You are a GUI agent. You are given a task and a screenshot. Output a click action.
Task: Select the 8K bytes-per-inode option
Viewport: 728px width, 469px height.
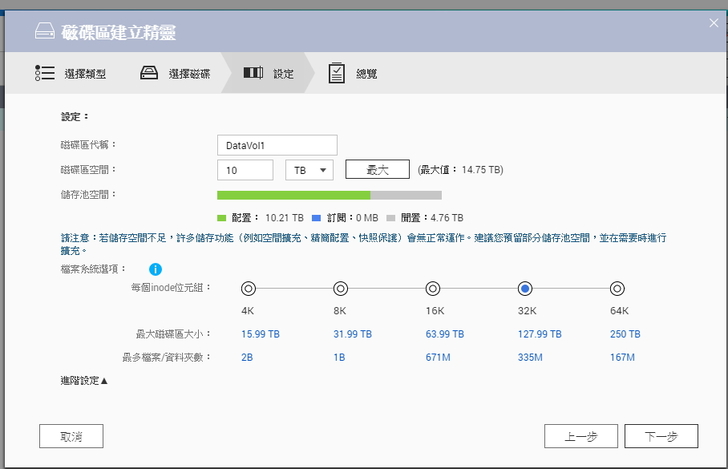[x=340, y=288]
